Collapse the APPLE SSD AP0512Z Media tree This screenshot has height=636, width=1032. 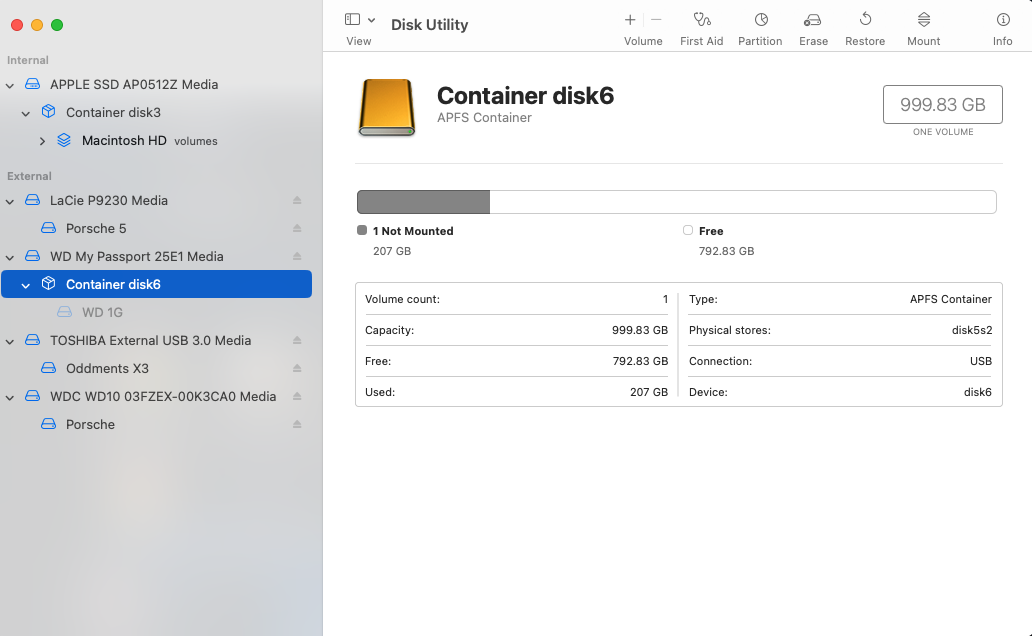pos(10,85)
